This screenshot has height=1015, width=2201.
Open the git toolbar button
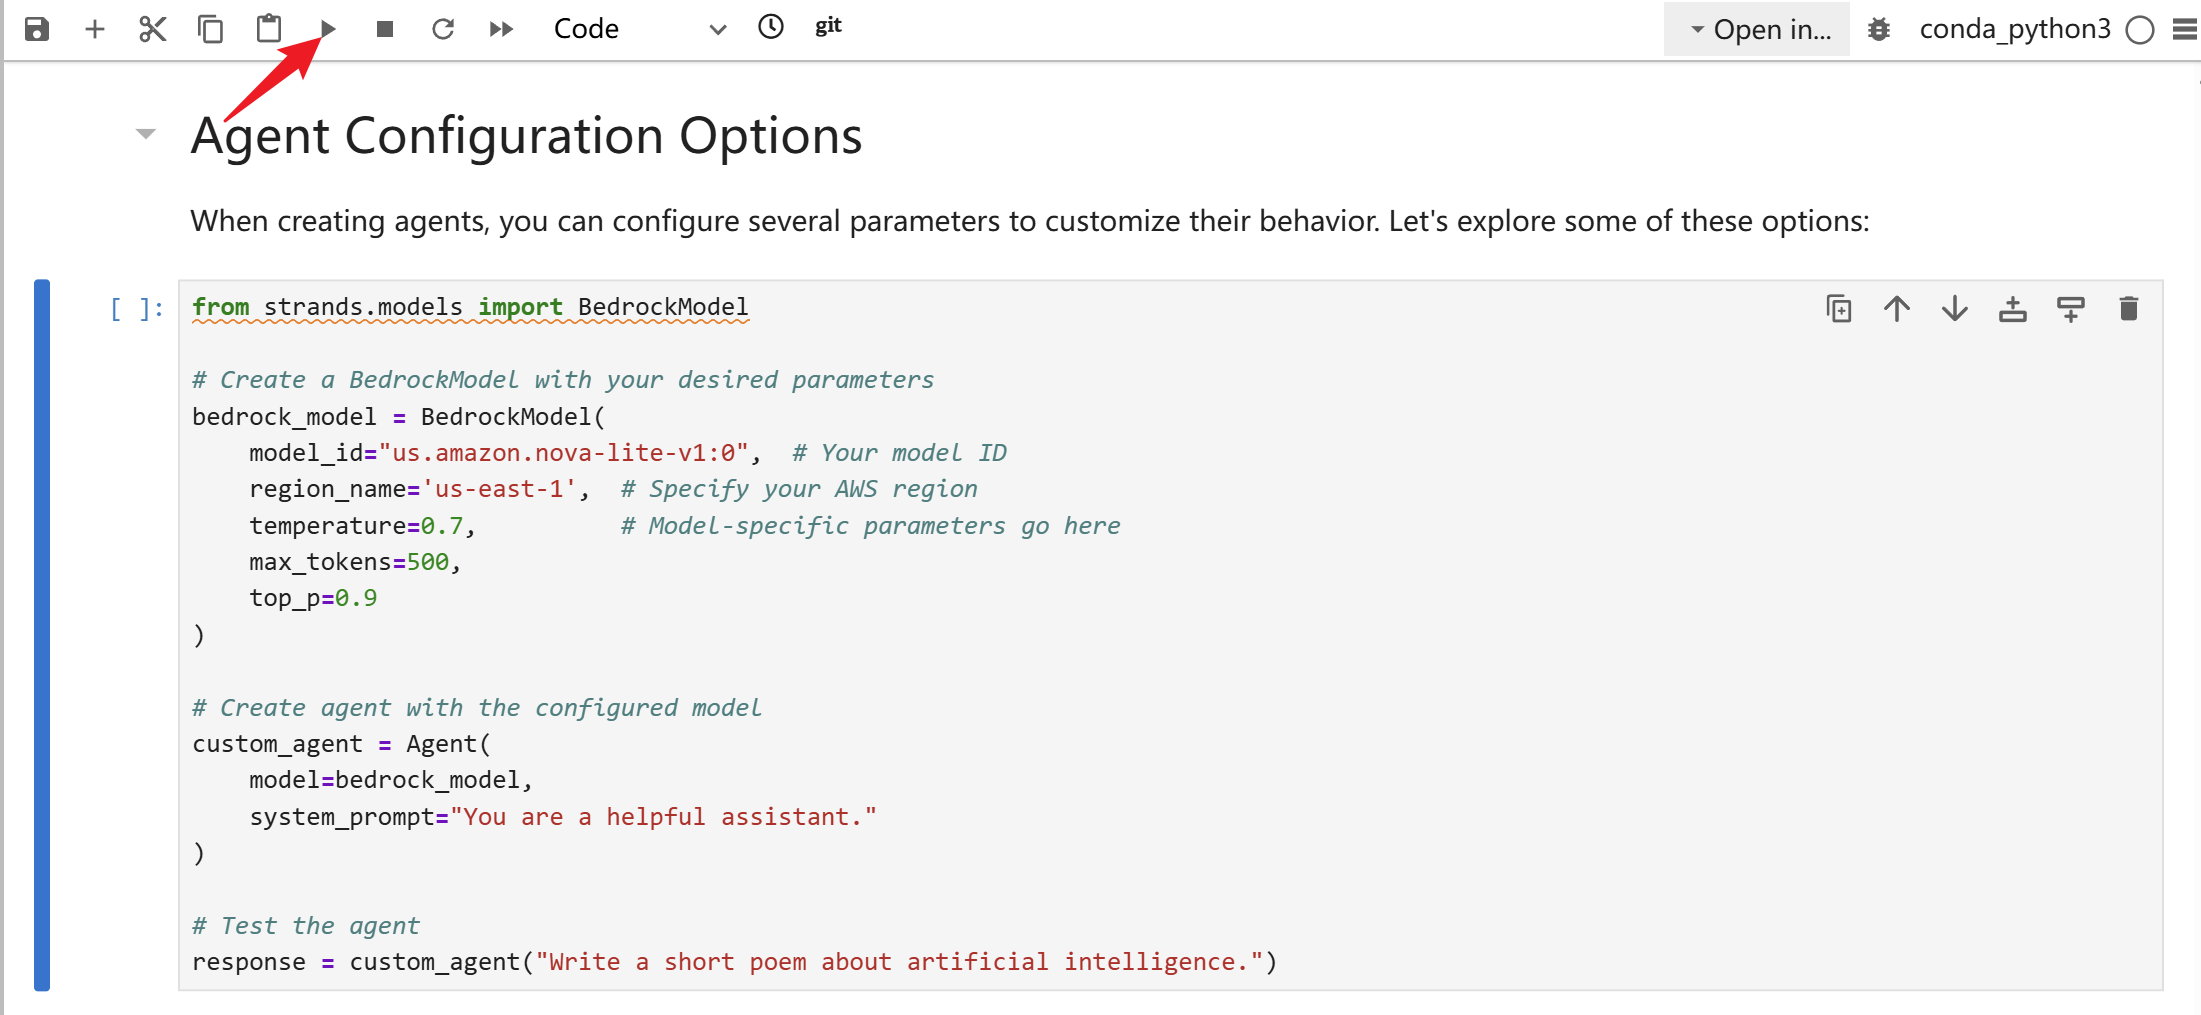tap(828, 26)
